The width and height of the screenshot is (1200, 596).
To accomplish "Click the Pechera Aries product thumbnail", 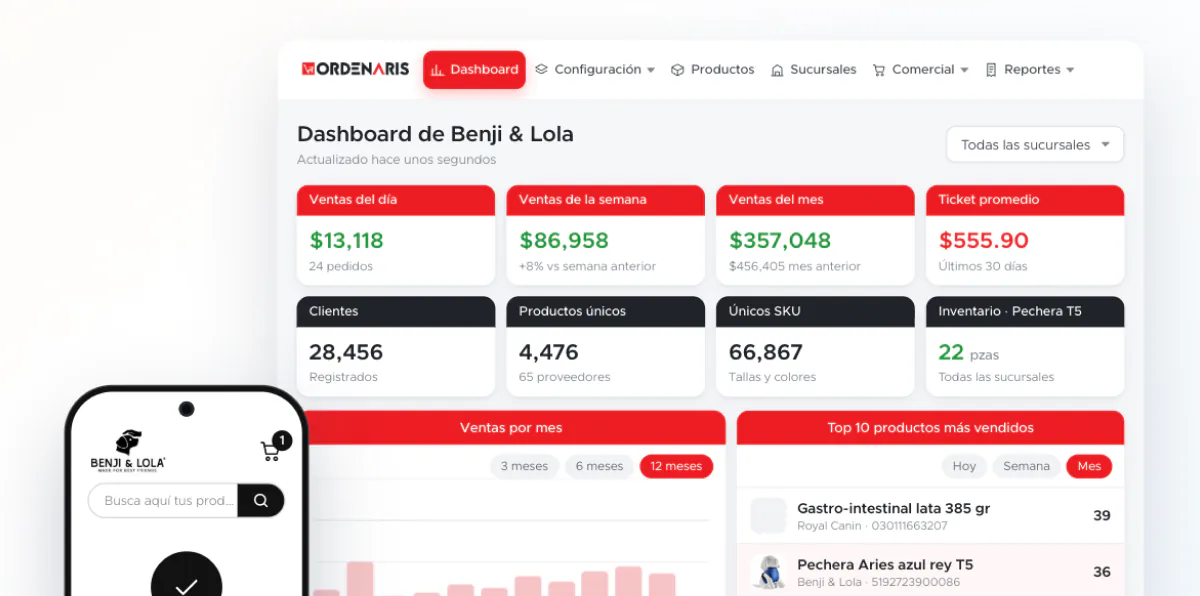I will (x=768, y=572).
